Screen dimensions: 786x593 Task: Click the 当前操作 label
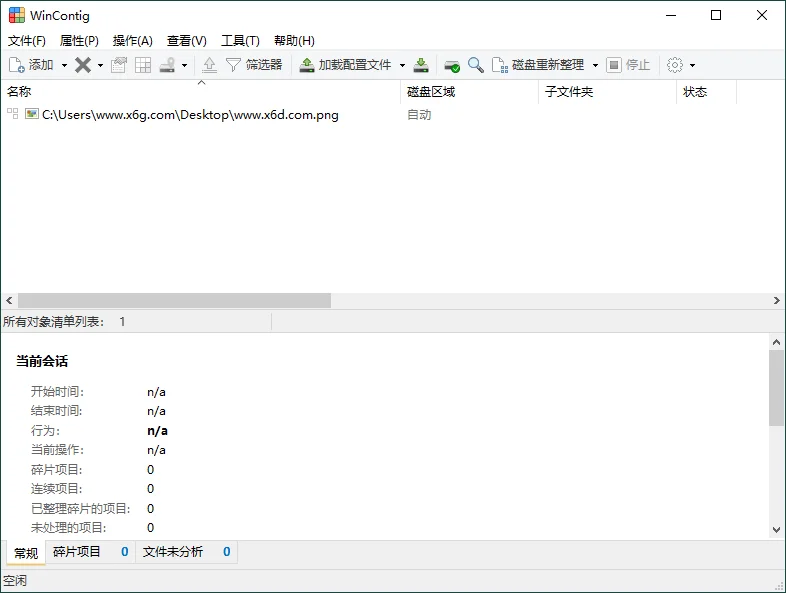(57, 450)
